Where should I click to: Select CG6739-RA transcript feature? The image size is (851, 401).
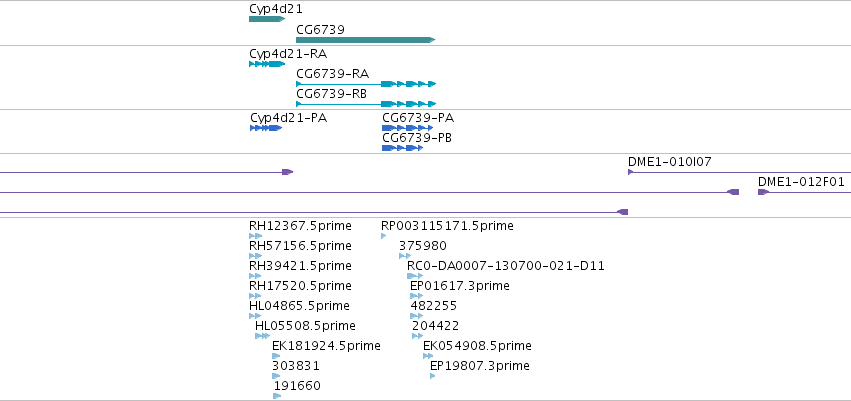366,84
